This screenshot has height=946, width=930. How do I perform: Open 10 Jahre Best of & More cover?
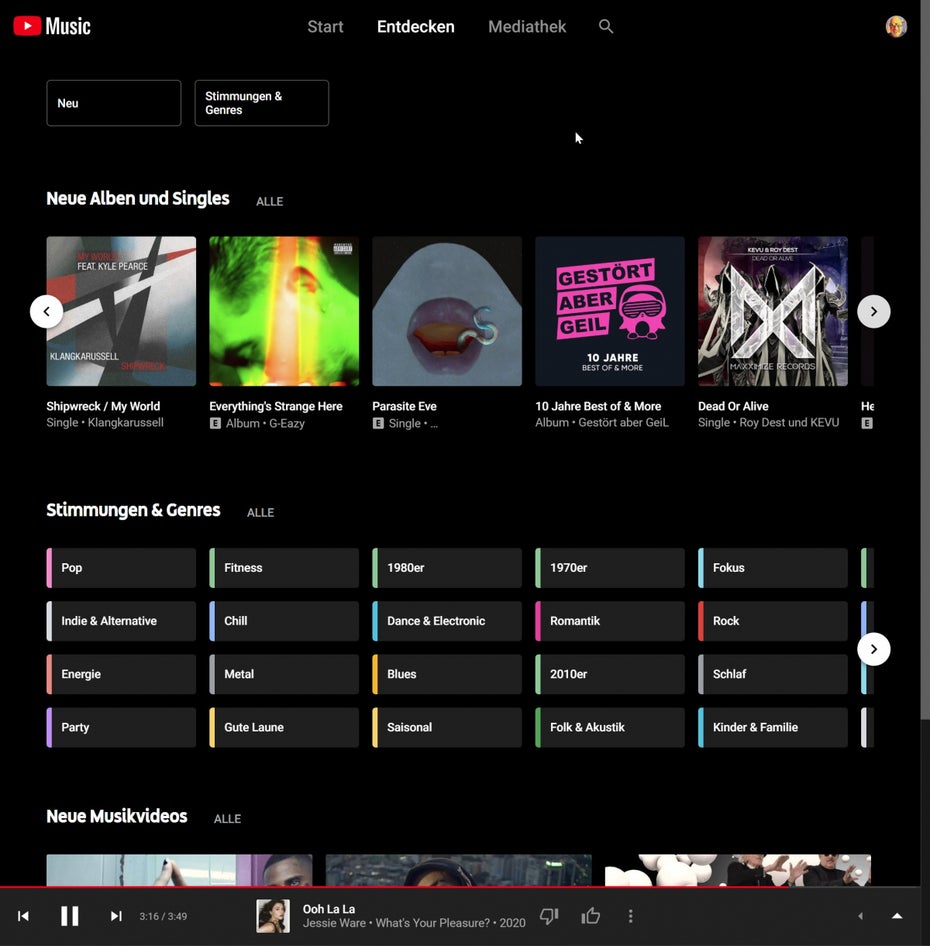coord(610,311)
